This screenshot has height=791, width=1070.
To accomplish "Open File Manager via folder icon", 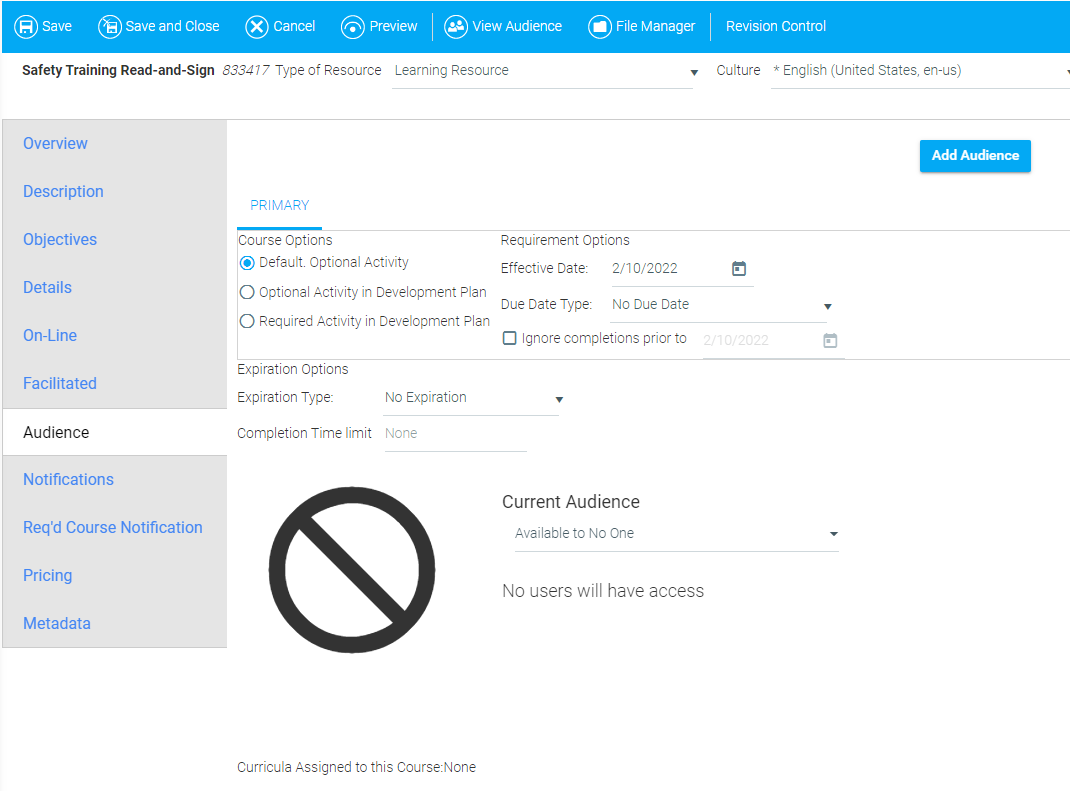I will click(x=600, y=27).
